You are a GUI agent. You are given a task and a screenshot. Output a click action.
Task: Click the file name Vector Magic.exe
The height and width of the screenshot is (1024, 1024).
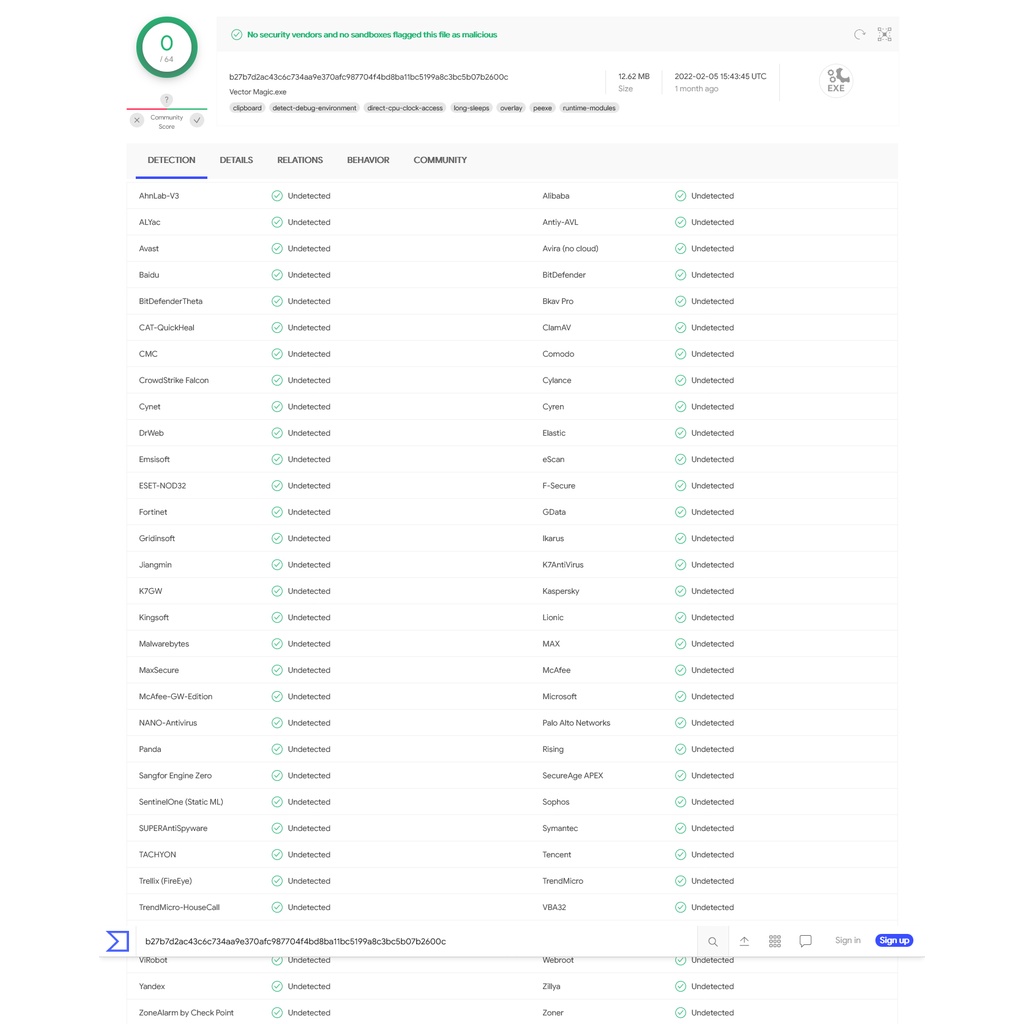click(x=257, y=92)
